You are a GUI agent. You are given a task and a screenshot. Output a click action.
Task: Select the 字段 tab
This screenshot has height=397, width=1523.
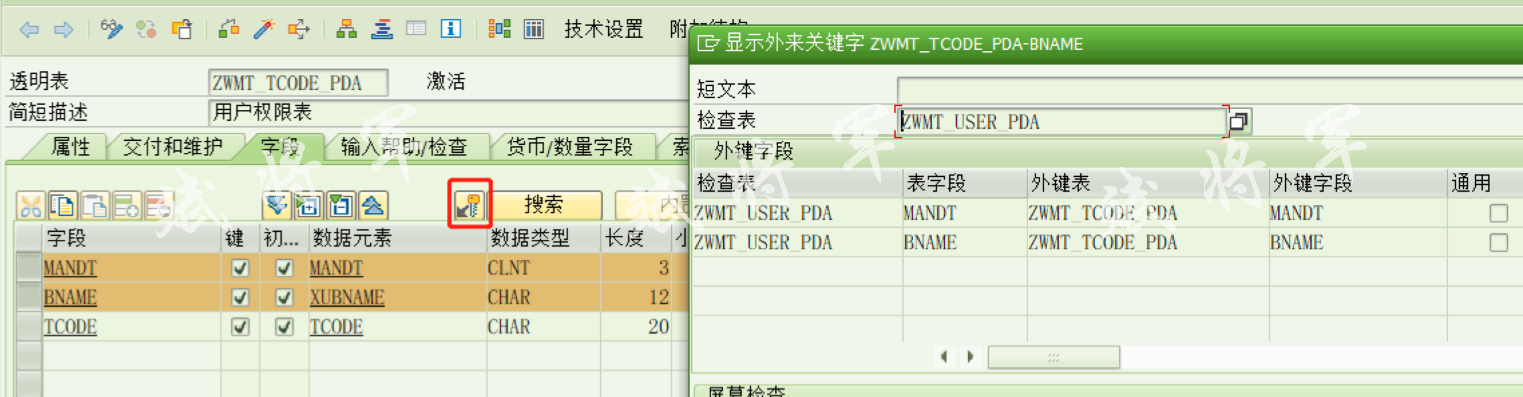pyautogui.click(x=280, y=148)
